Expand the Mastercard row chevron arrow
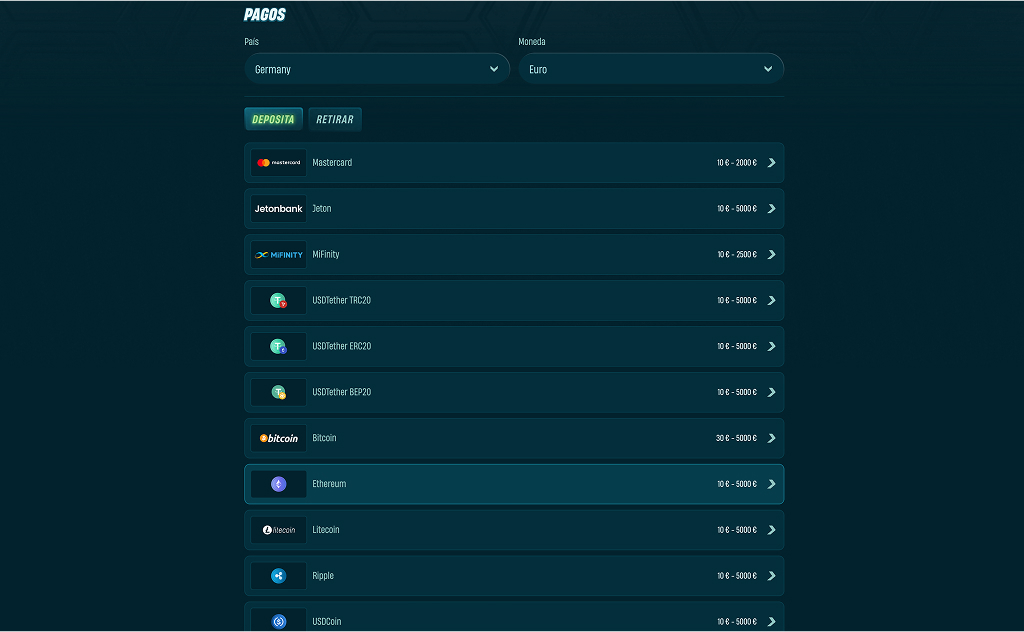Image resolution: width=1024 pixels, height=632 pixels. tap(771, 163)
